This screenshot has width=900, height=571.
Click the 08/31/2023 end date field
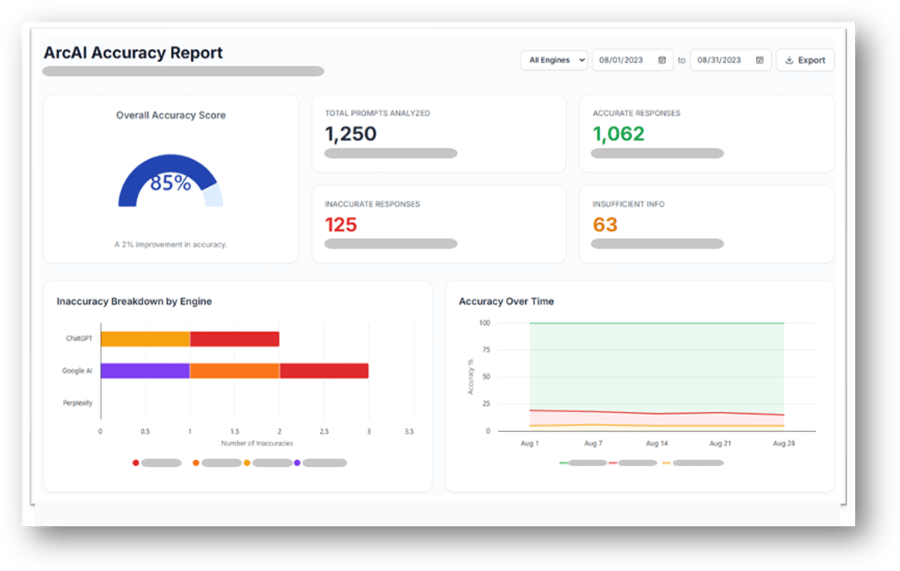(x=722, y=60)
